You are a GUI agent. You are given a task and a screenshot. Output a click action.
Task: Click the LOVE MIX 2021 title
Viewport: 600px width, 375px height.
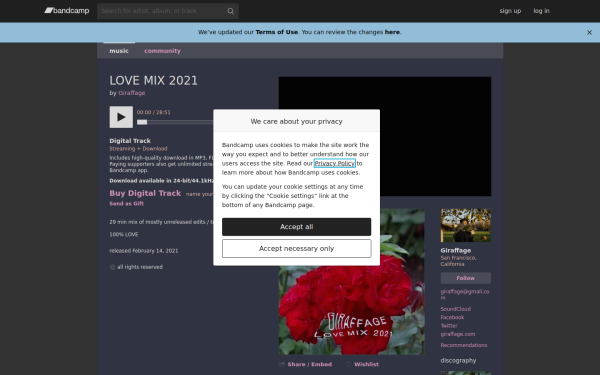(154, 81)
